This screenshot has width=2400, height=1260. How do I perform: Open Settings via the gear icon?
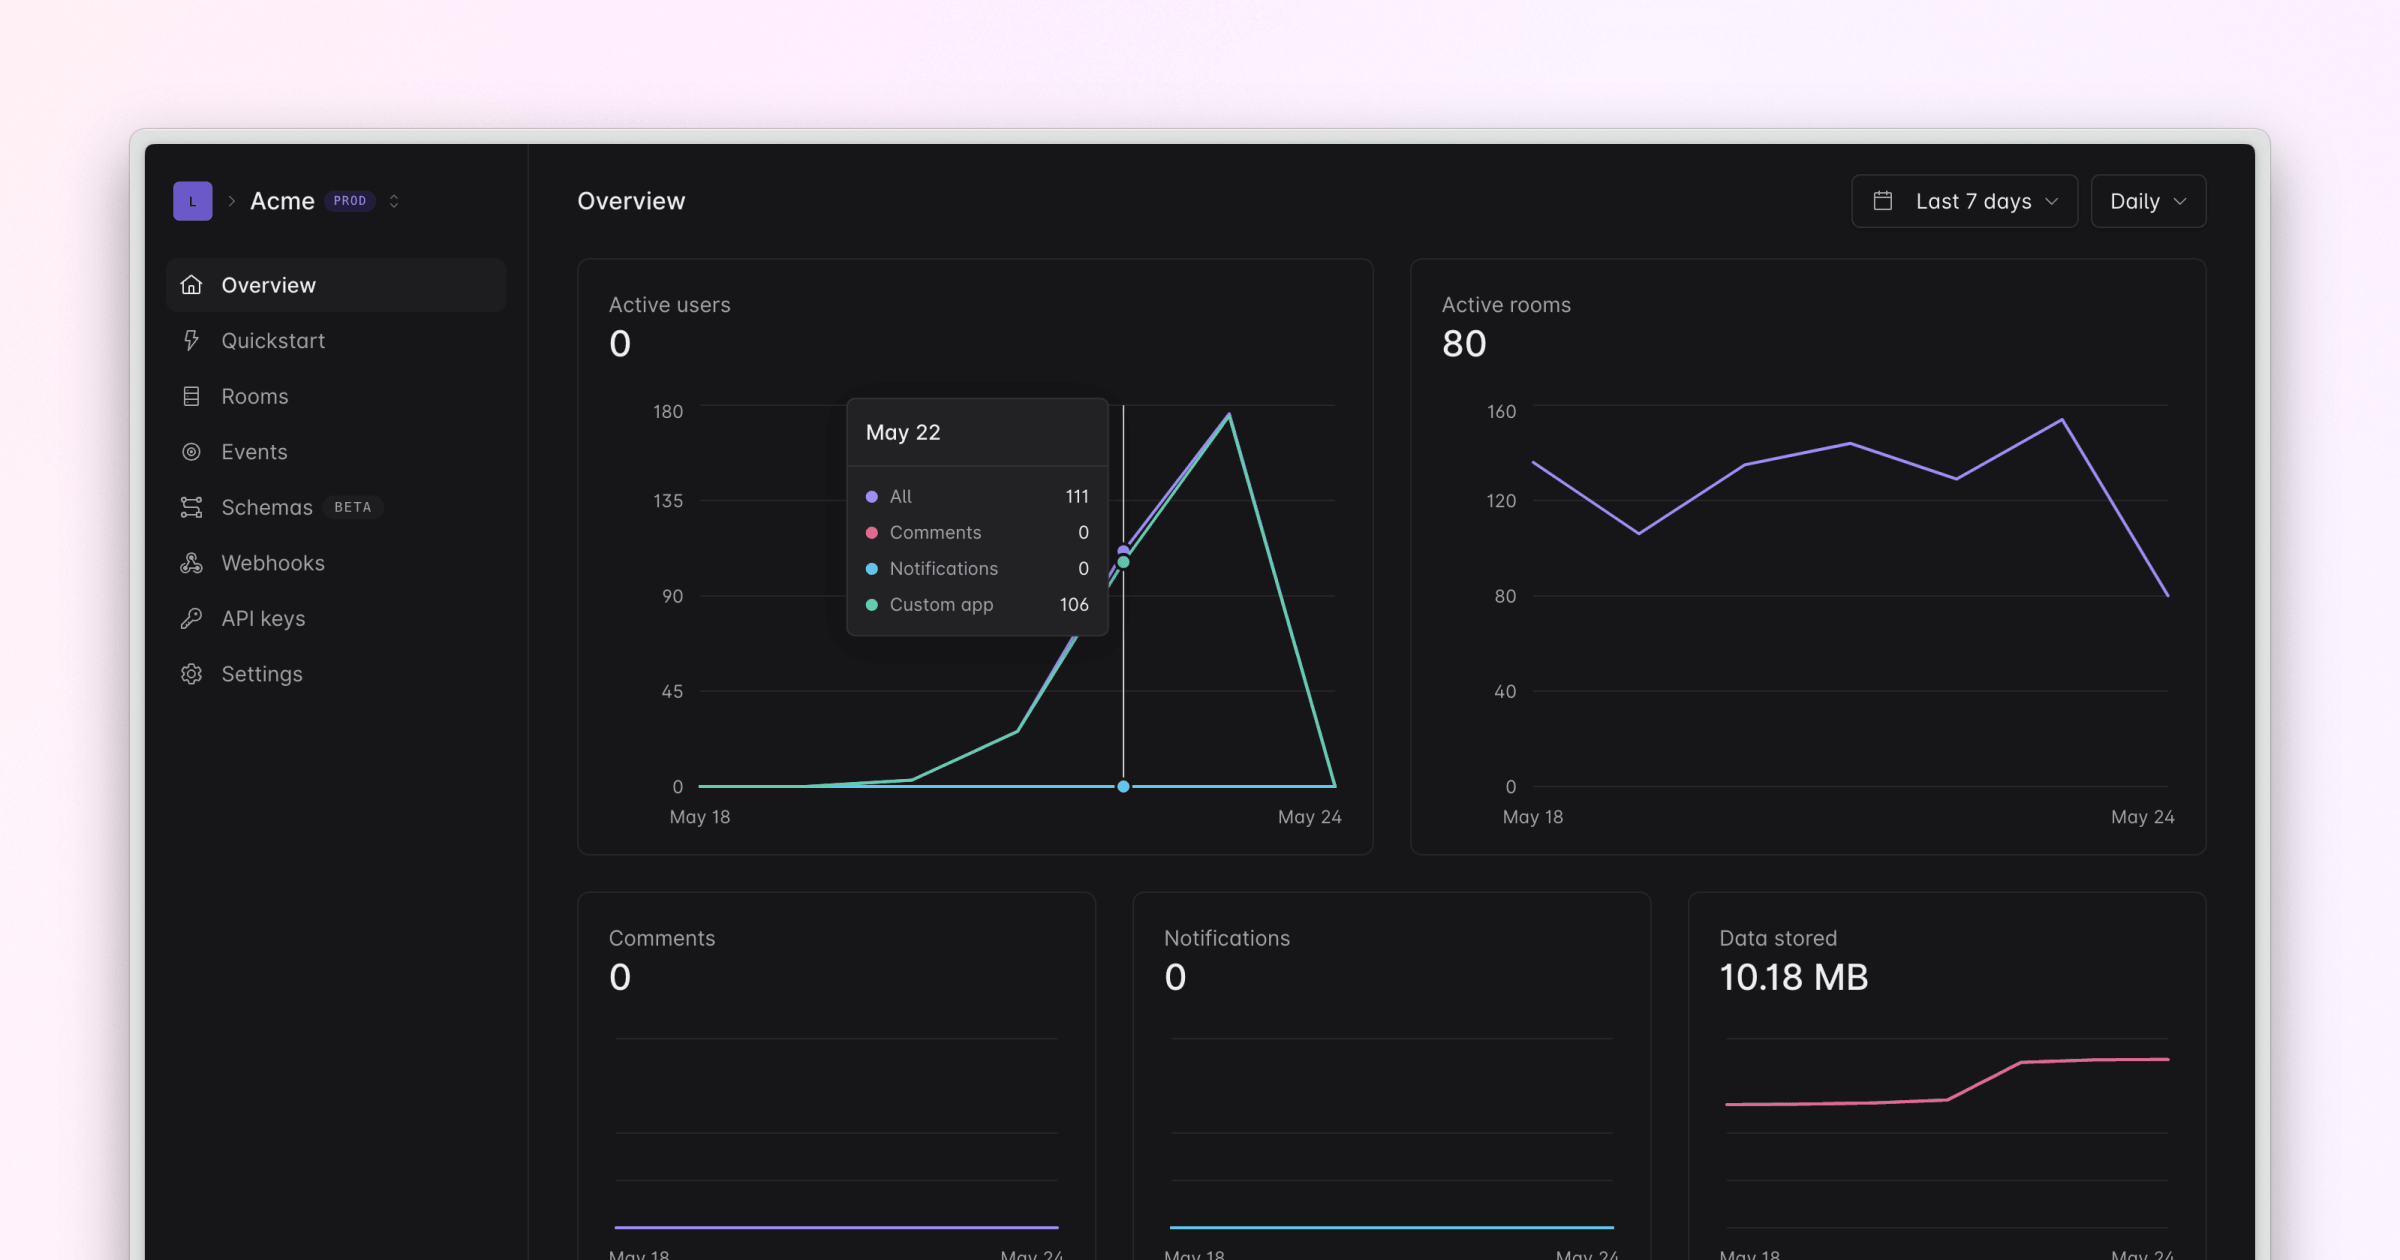(x=192, y=673)
